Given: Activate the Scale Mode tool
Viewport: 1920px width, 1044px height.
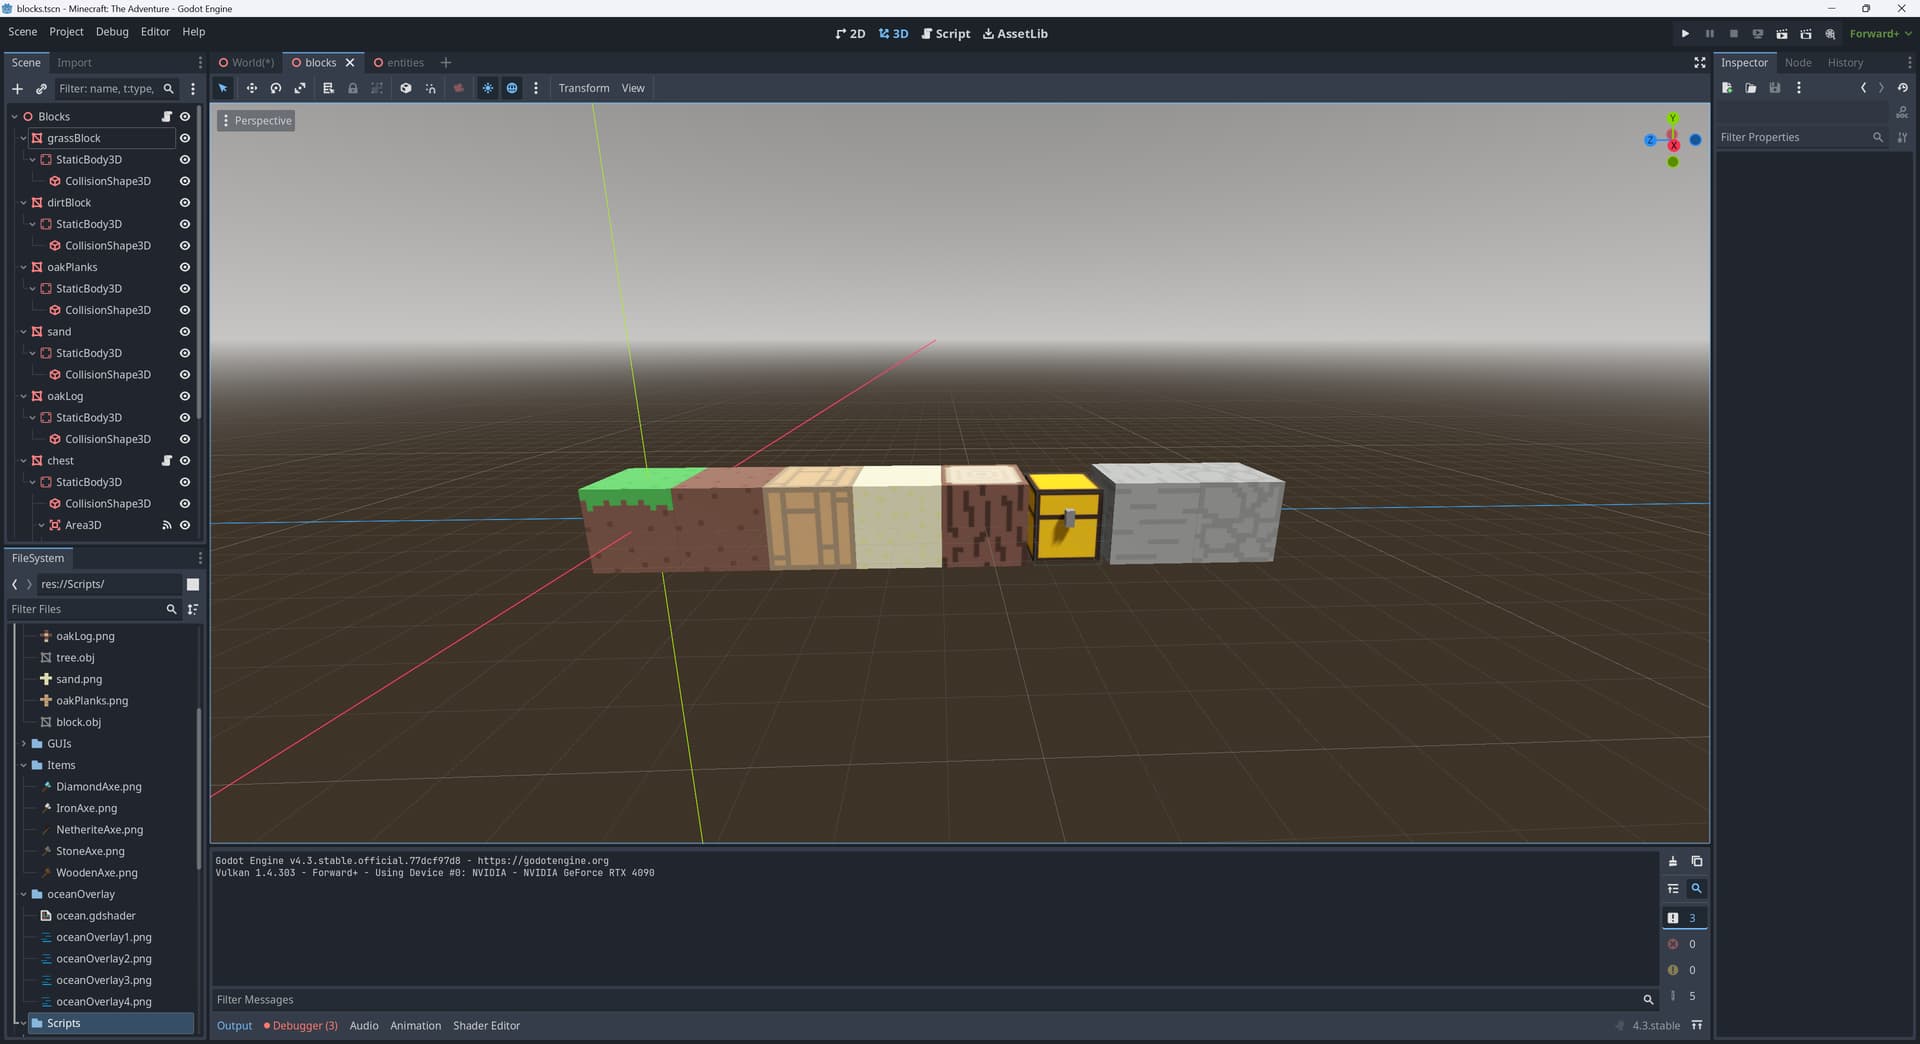Looking at the screenshot, I should 300,88.
